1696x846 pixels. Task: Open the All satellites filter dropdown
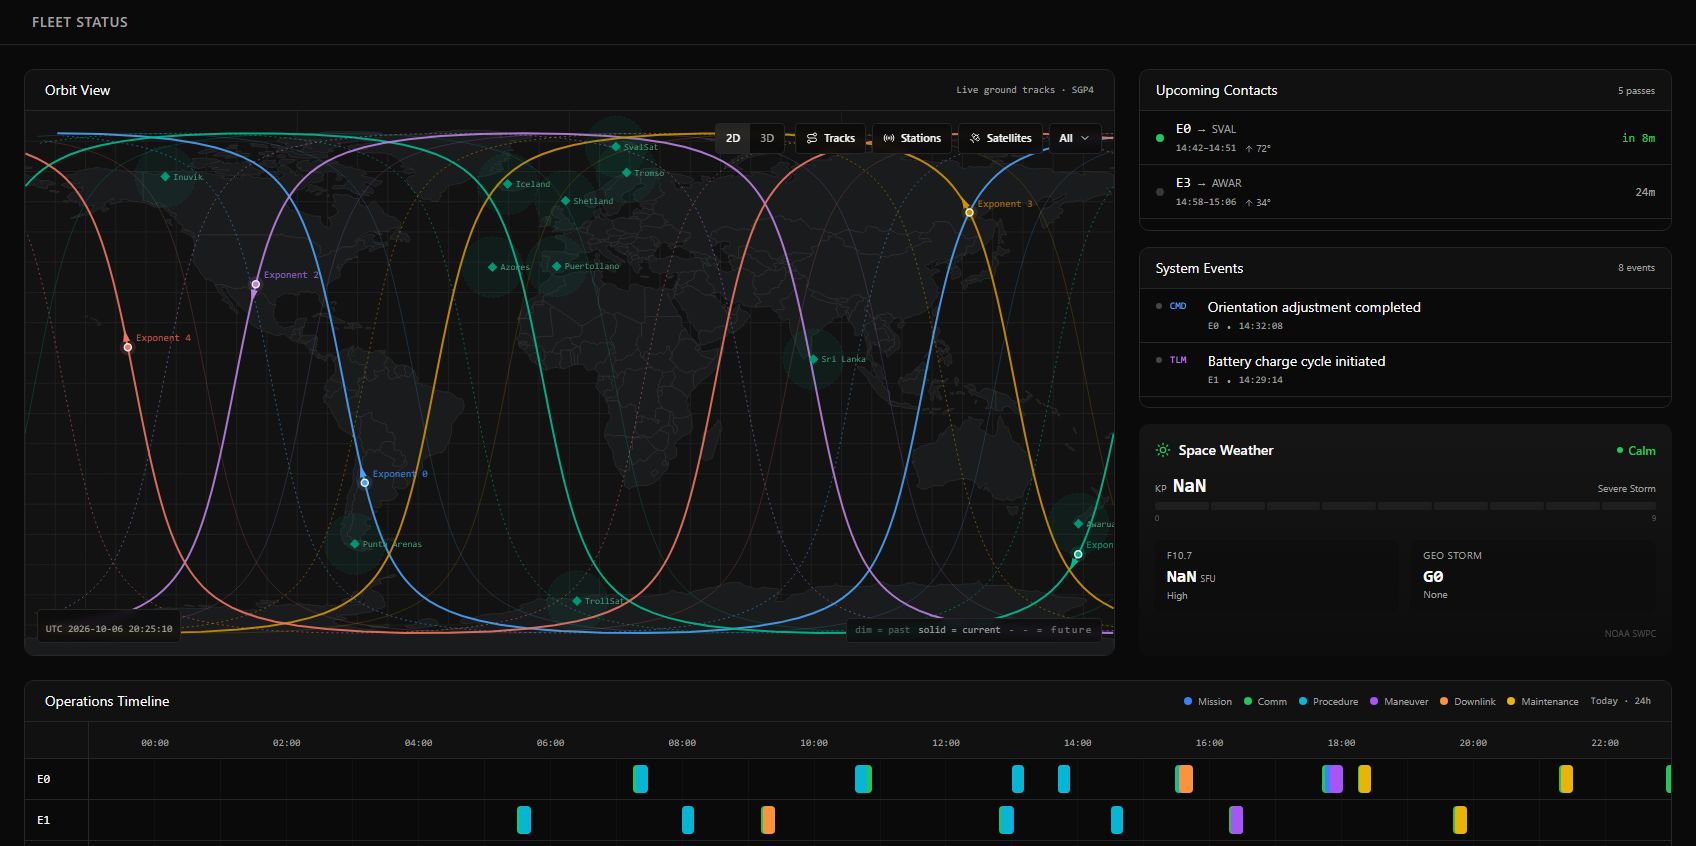[1074, 138]
